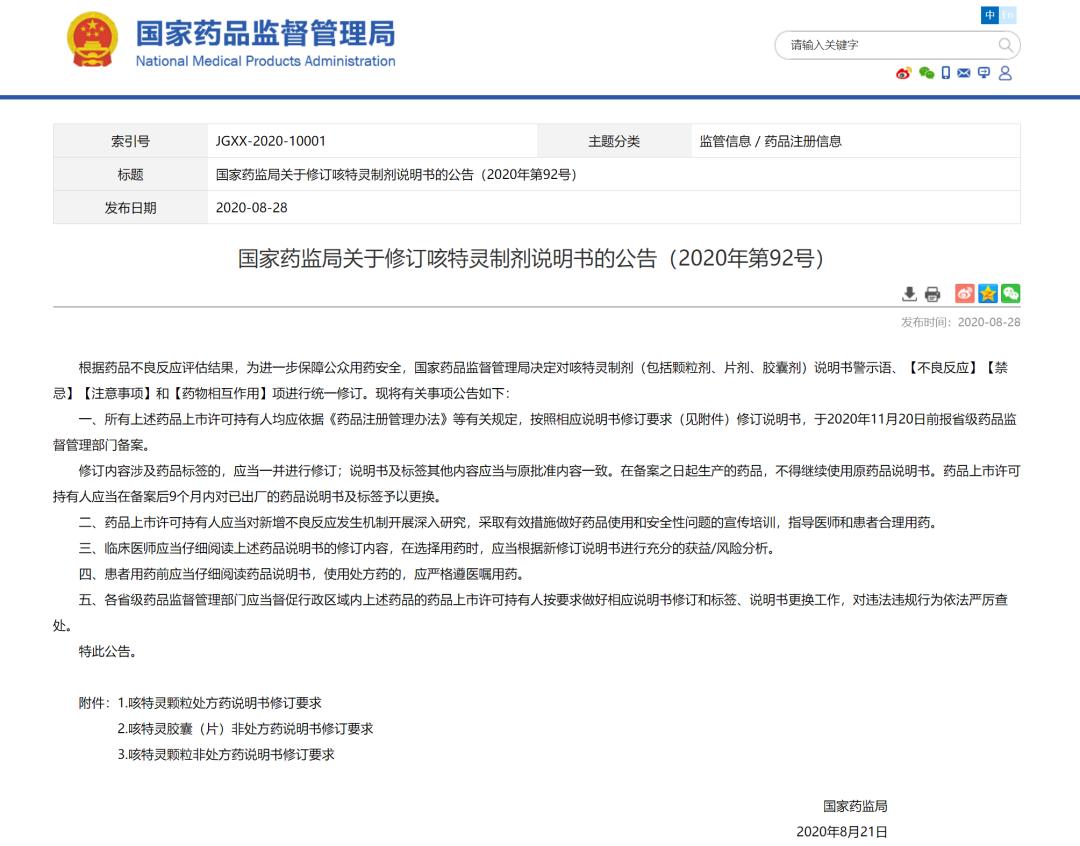The image size is (1080, 846).
Task: Share the announcement to Sina Weibo
Action: point(963,293)
